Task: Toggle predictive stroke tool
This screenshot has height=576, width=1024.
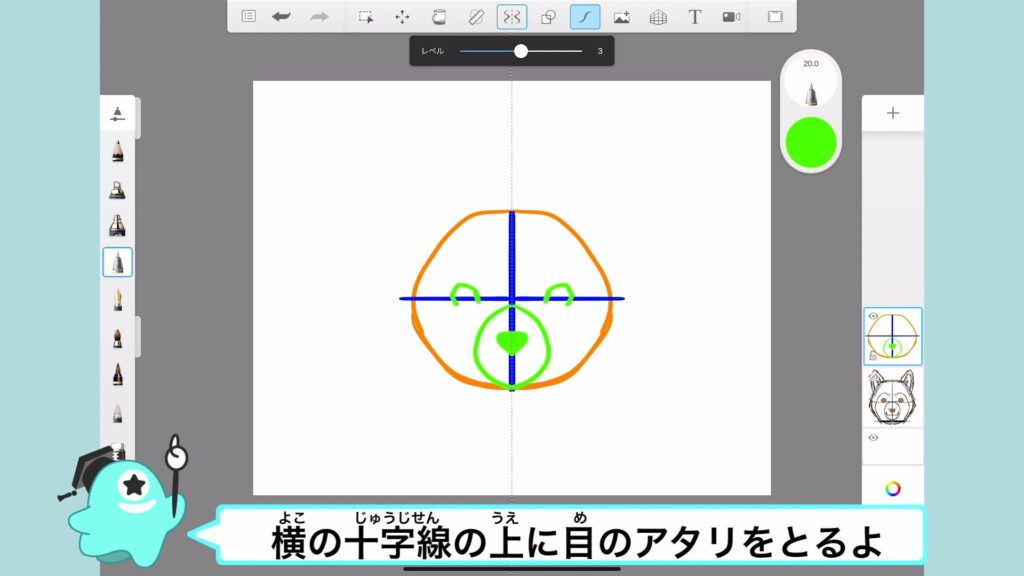Action: [x=585, y=16]
